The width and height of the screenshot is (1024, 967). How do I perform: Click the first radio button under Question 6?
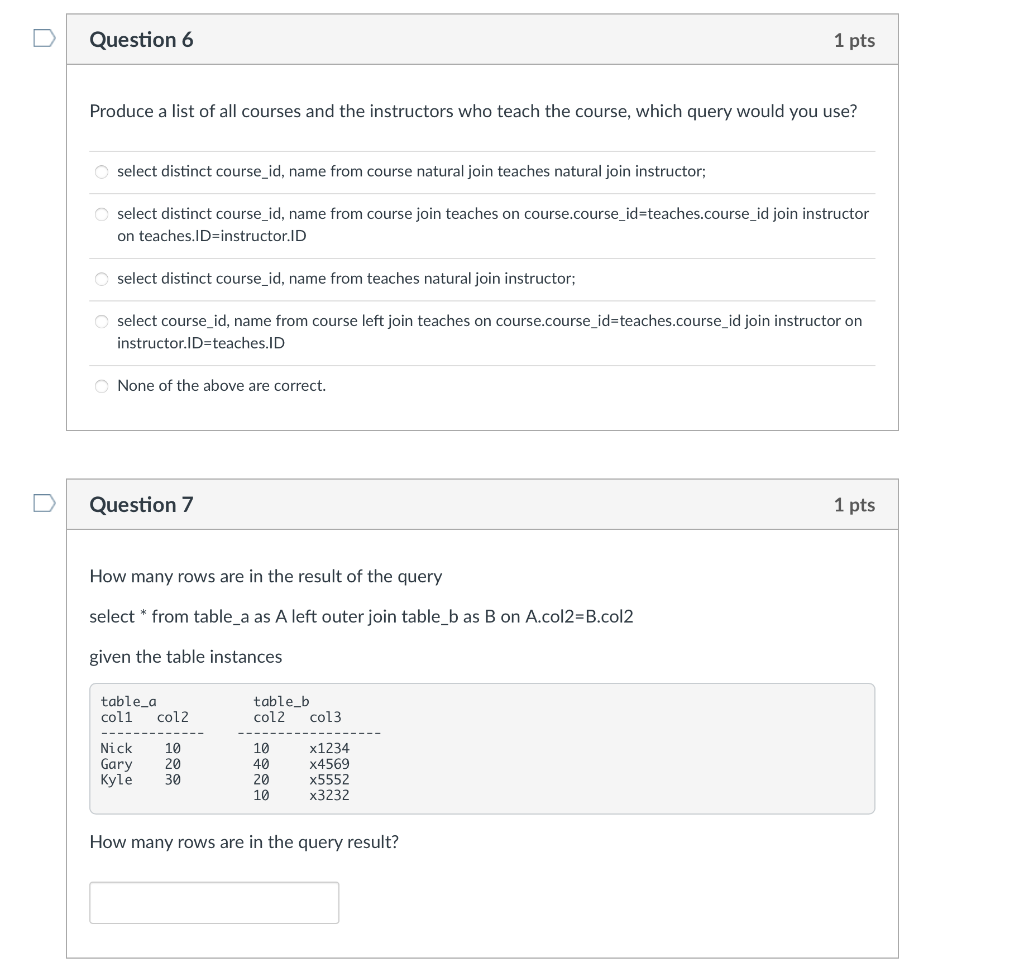pyautogui.click(x=101, y=171)
